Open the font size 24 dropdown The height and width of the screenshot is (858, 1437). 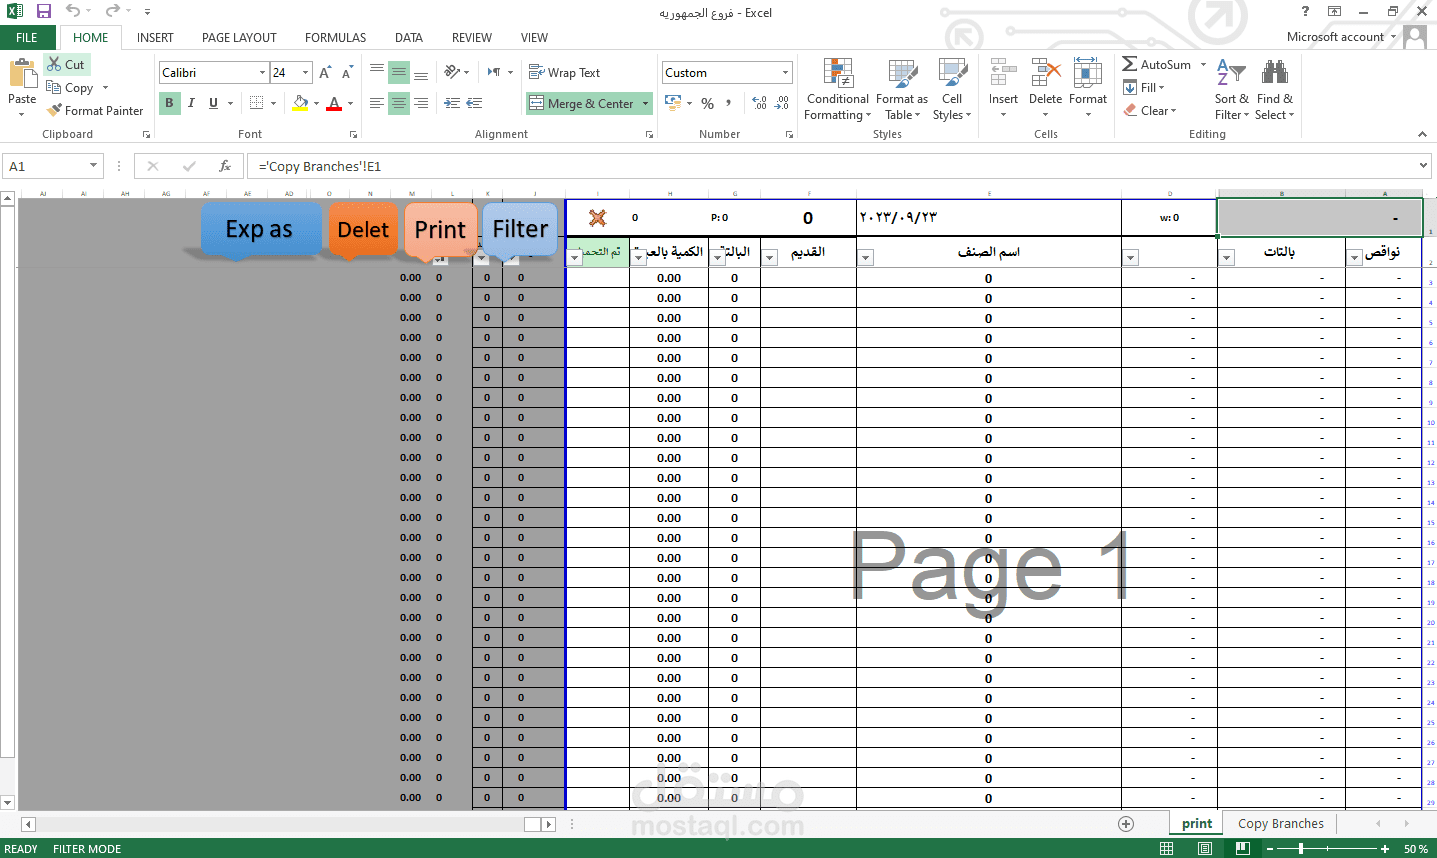(306, 73)
